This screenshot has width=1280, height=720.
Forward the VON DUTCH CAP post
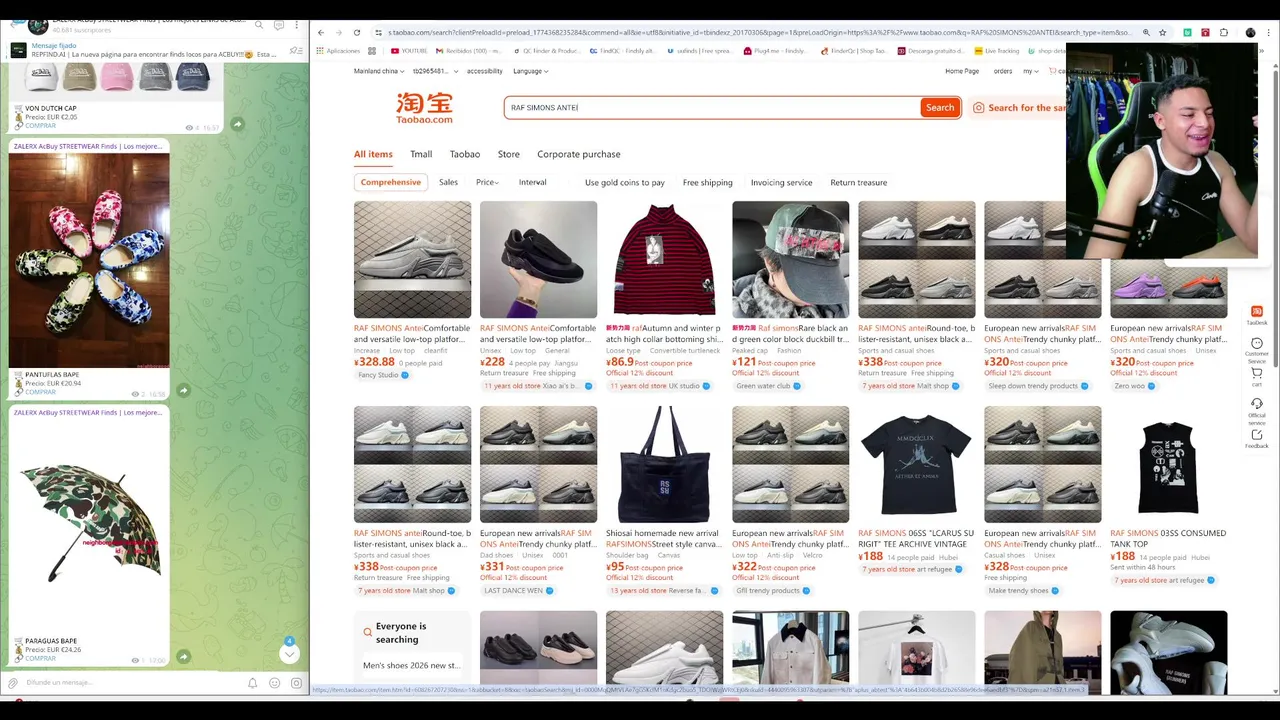[237, 124]
